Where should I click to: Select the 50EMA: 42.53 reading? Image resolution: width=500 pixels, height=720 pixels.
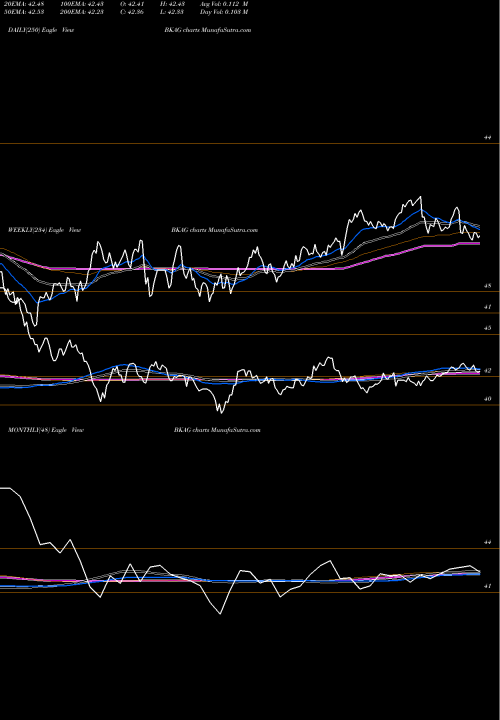pos(23,11)
